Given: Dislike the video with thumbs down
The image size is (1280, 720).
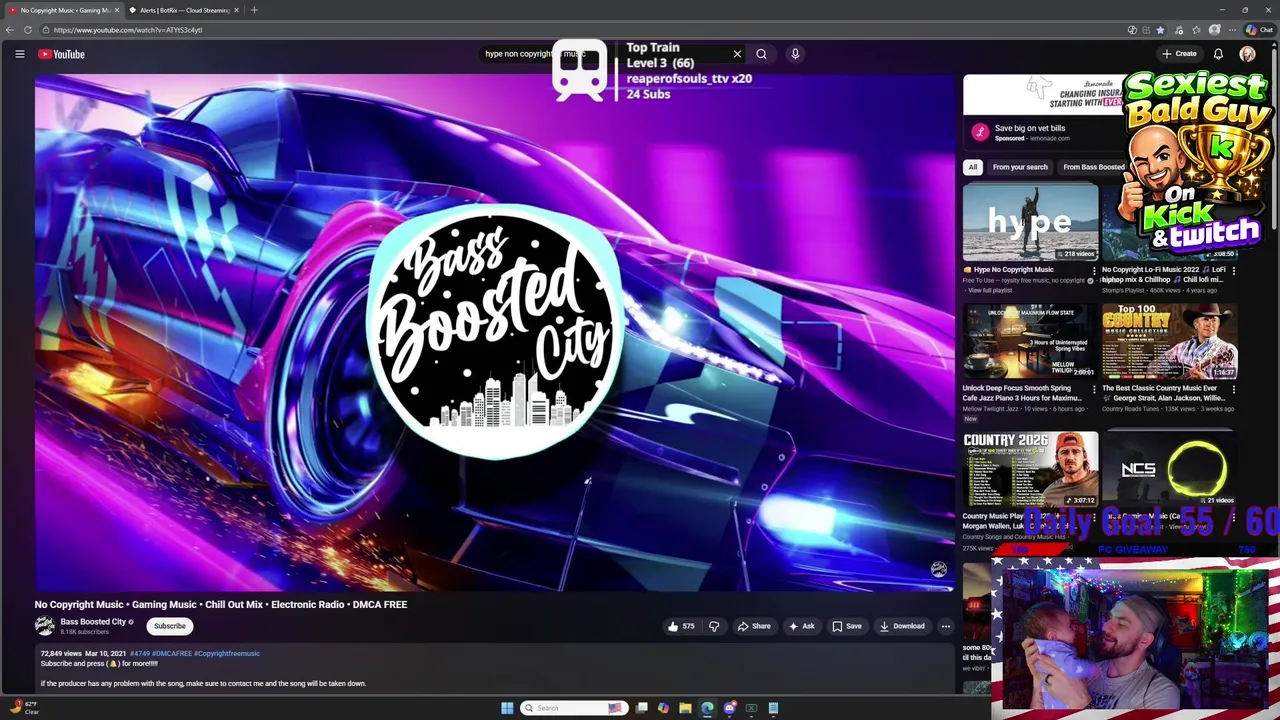Looking at the screenshot, I should click(x=714, y=626).
